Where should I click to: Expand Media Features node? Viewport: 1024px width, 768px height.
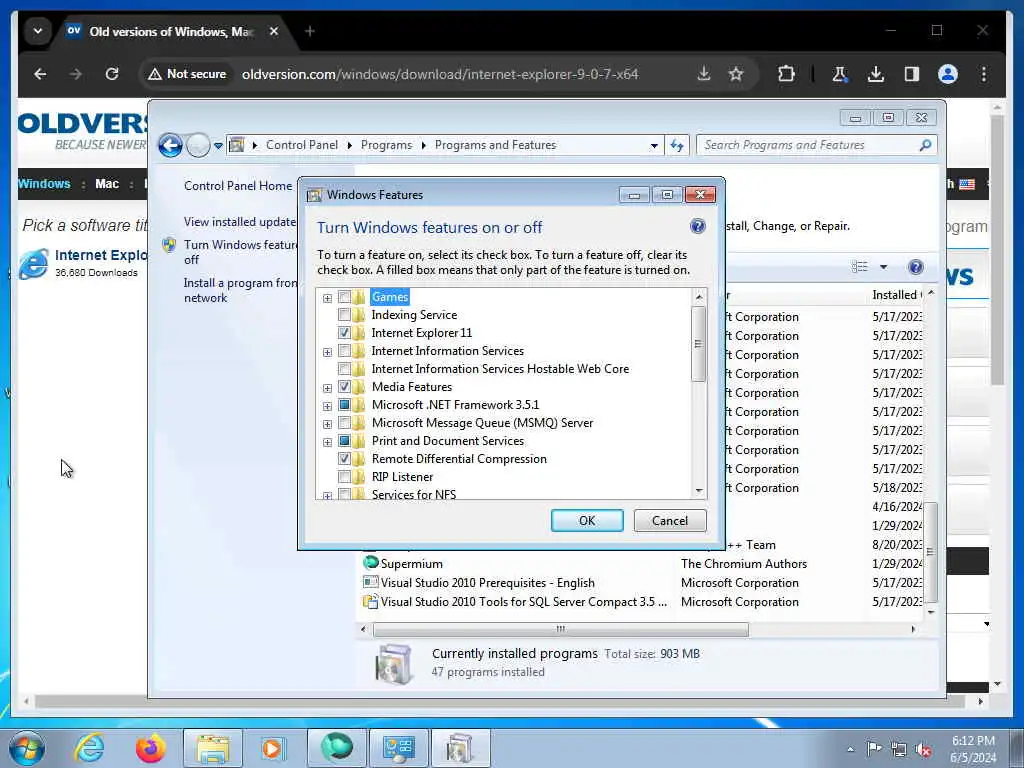(x=327, y=388)
